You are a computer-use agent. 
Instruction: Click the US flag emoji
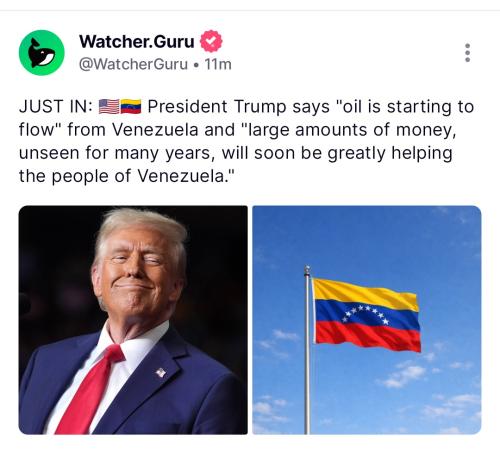pyautogui.click(x=109, y=107)
